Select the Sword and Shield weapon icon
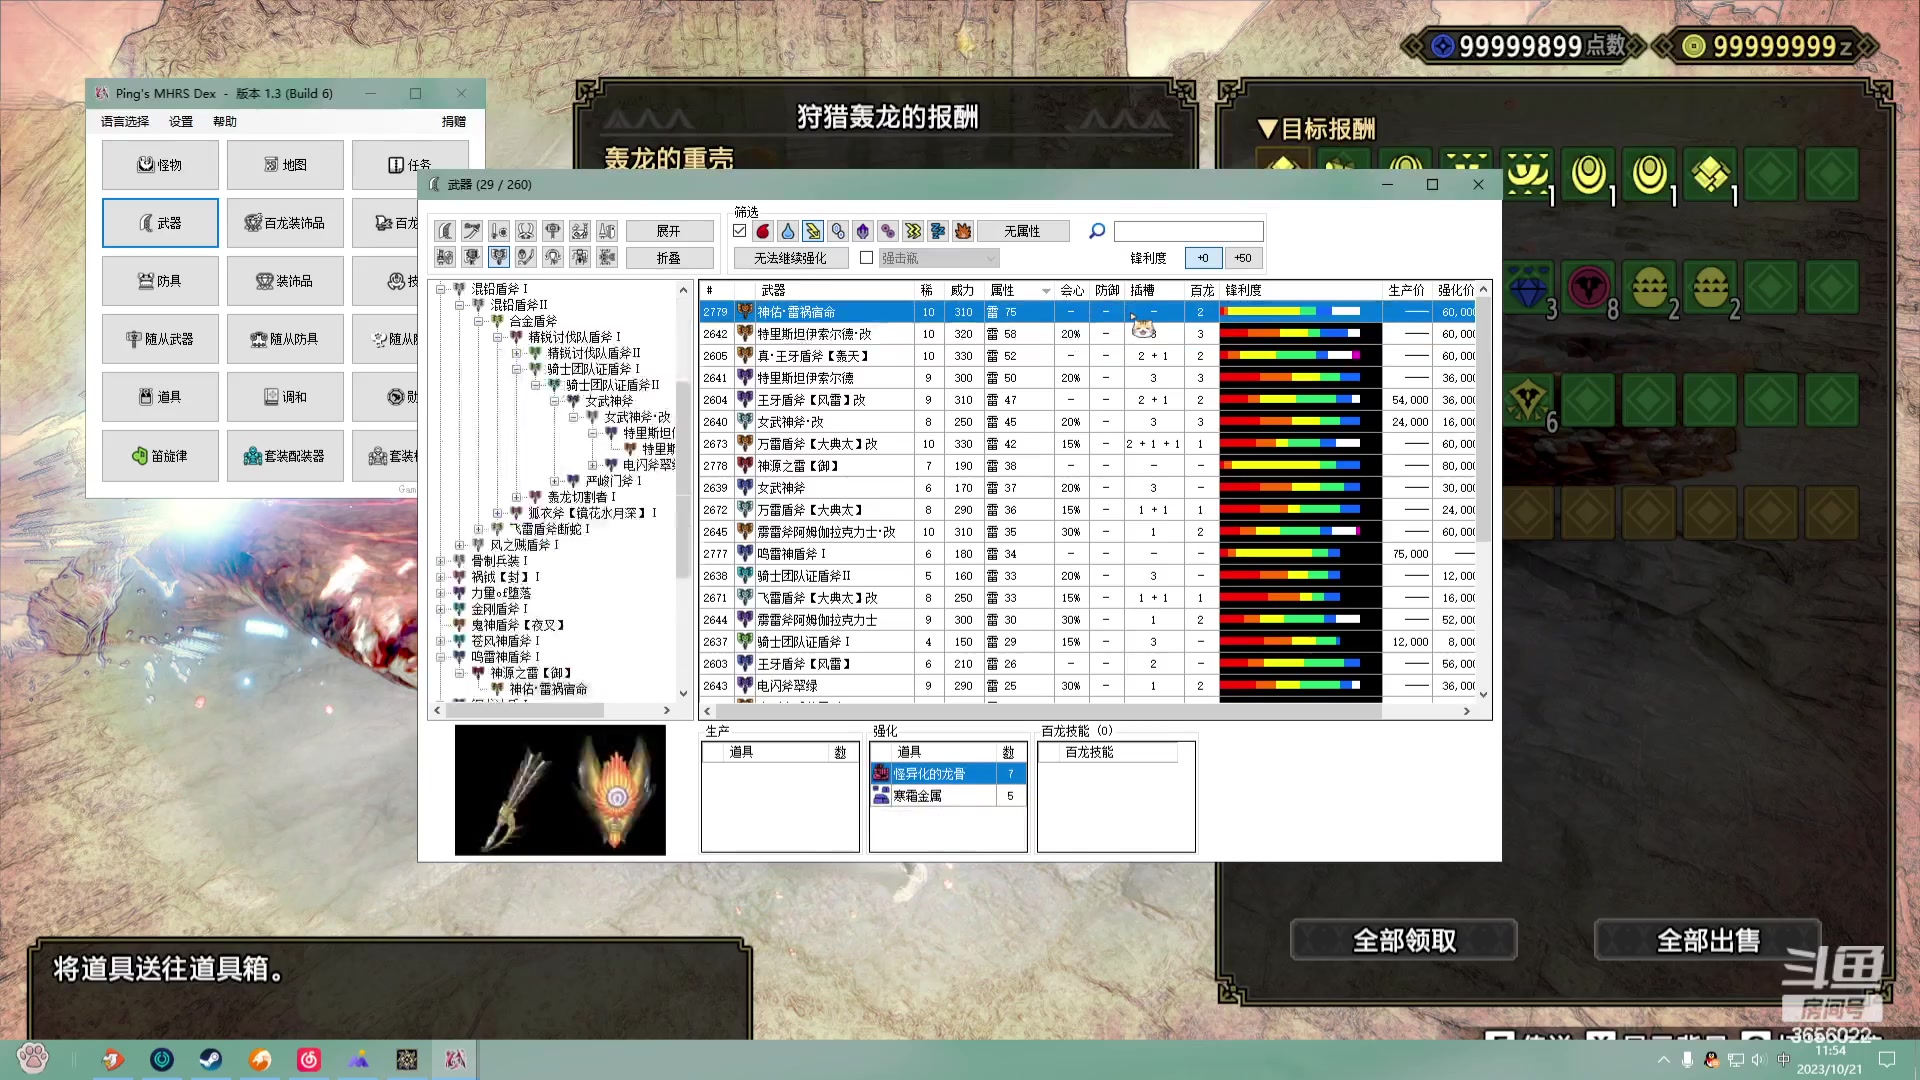 (499, 231)
